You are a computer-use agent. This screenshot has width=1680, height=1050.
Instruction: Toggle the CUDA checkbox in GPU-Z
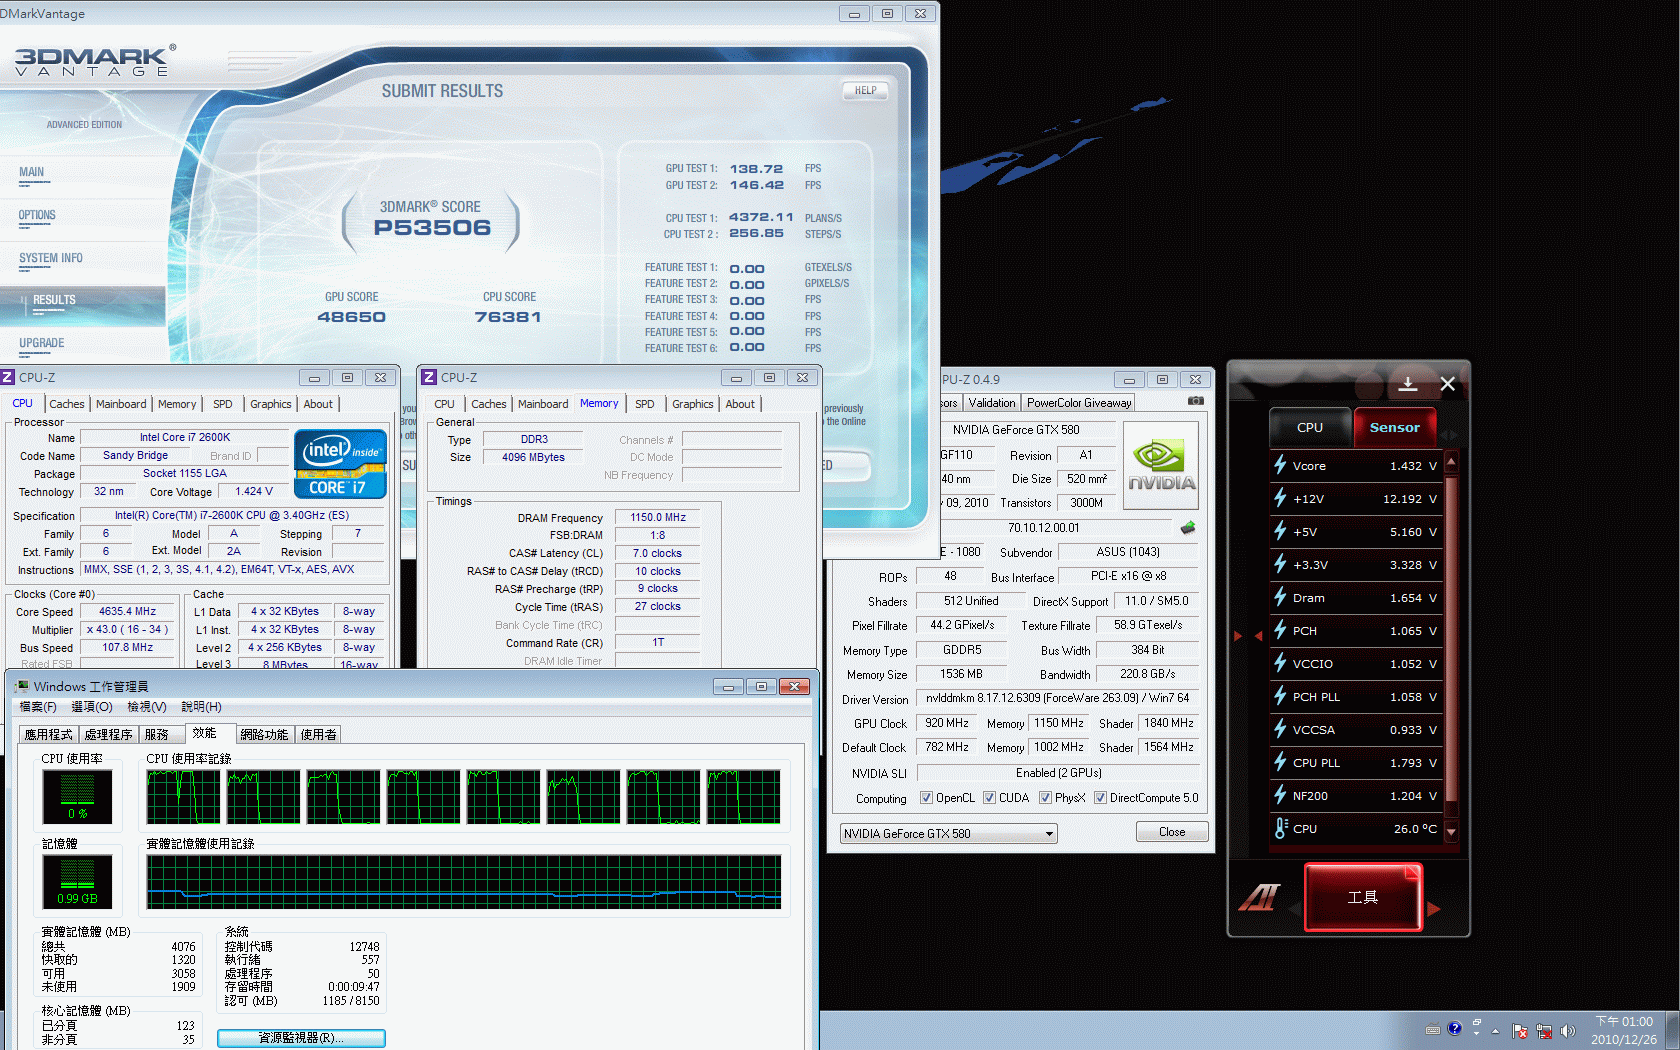pos(989,798)
